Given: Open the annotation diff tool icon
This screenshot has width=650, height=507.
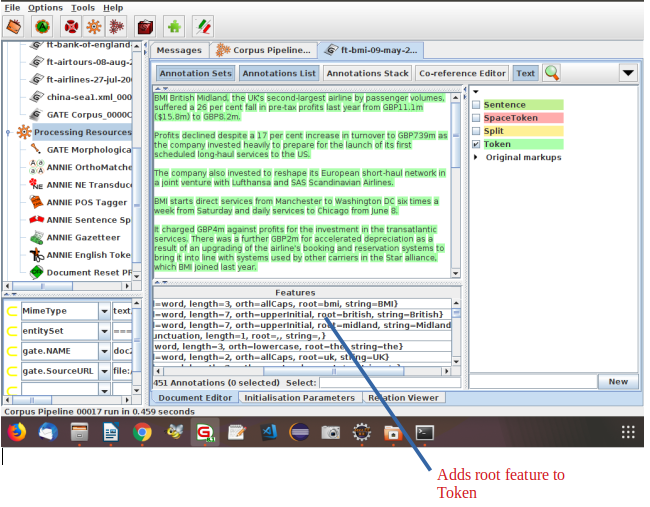Looking at the screenshot, I should 203,27.
